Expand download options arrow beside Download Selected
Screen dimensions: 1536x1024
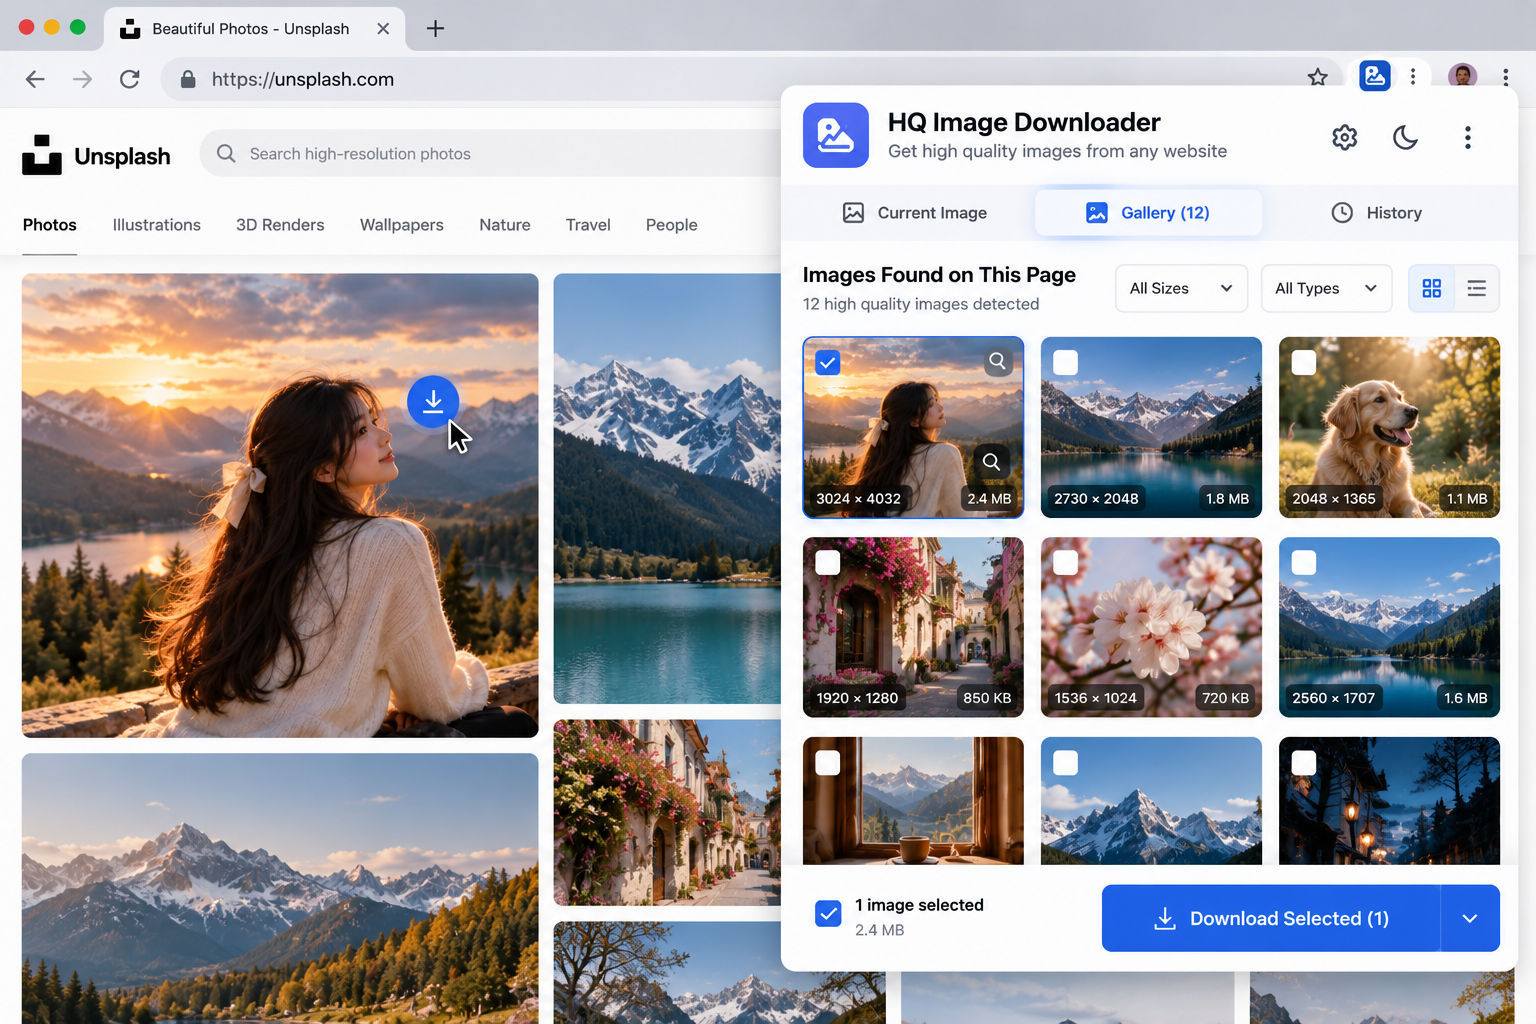click(x=1470, y=918)
